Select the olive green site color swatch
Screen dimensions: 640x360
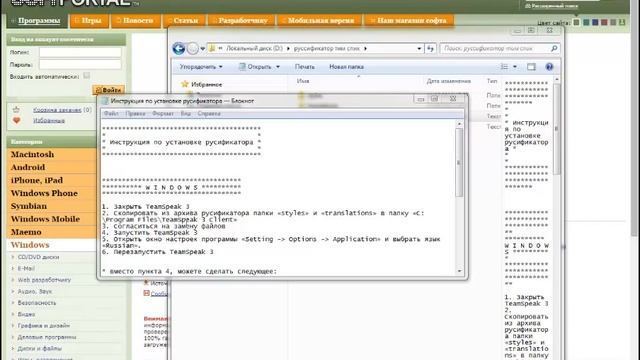(576, 22)
